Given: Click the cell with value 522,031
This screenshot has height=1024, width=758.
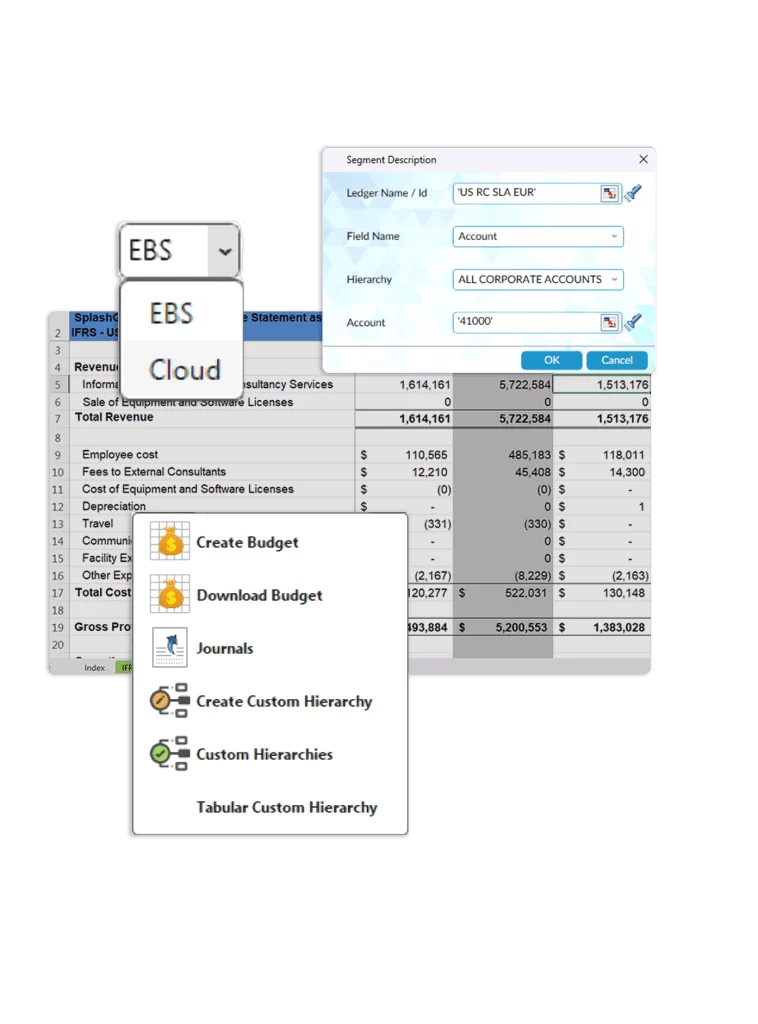Looking at the screenshot, I should pyautogui.click(x=503, y=593).
